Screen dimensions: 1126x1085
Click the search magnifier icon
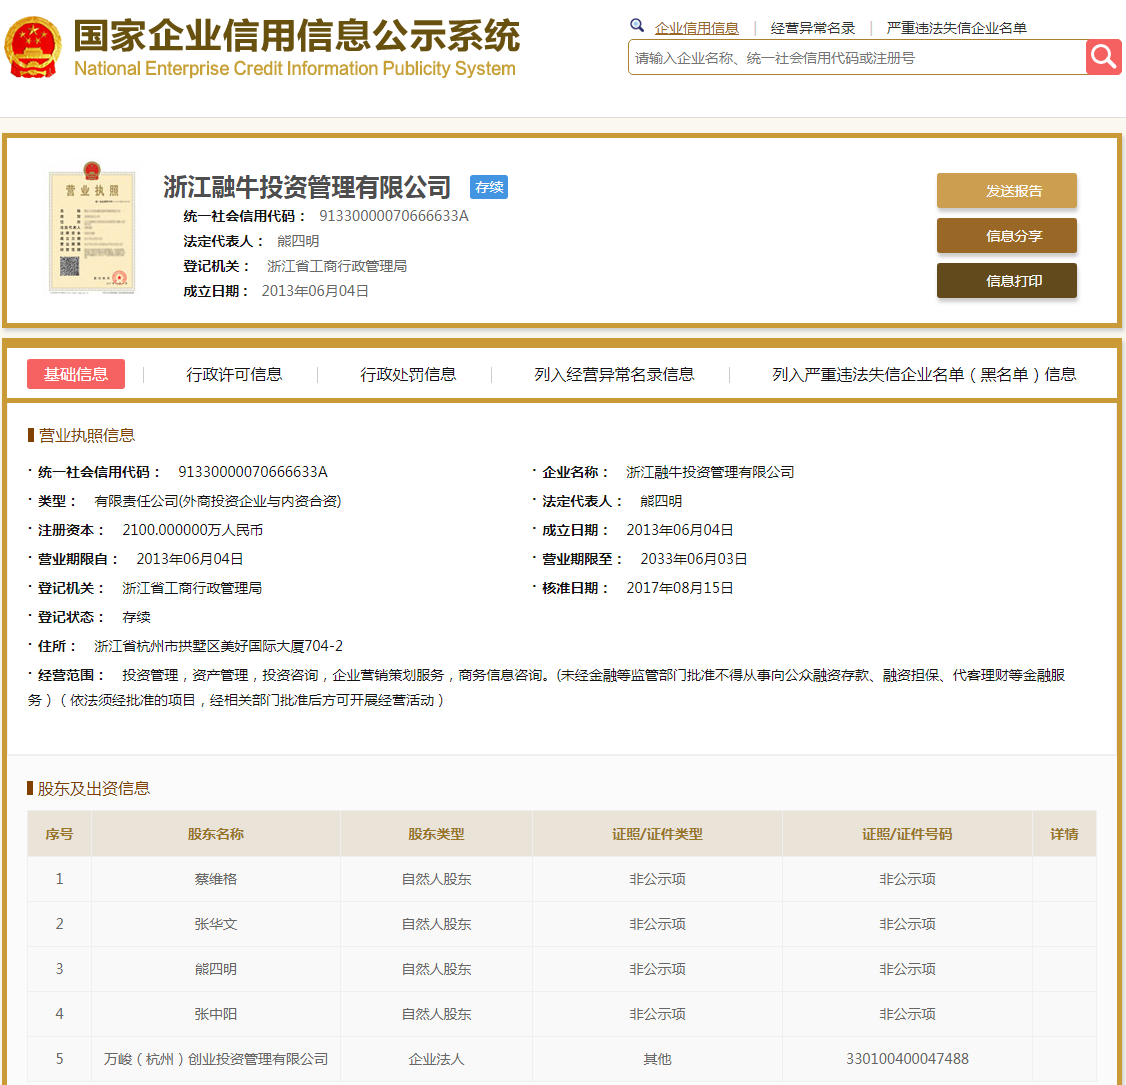(x=1103, y=57)
